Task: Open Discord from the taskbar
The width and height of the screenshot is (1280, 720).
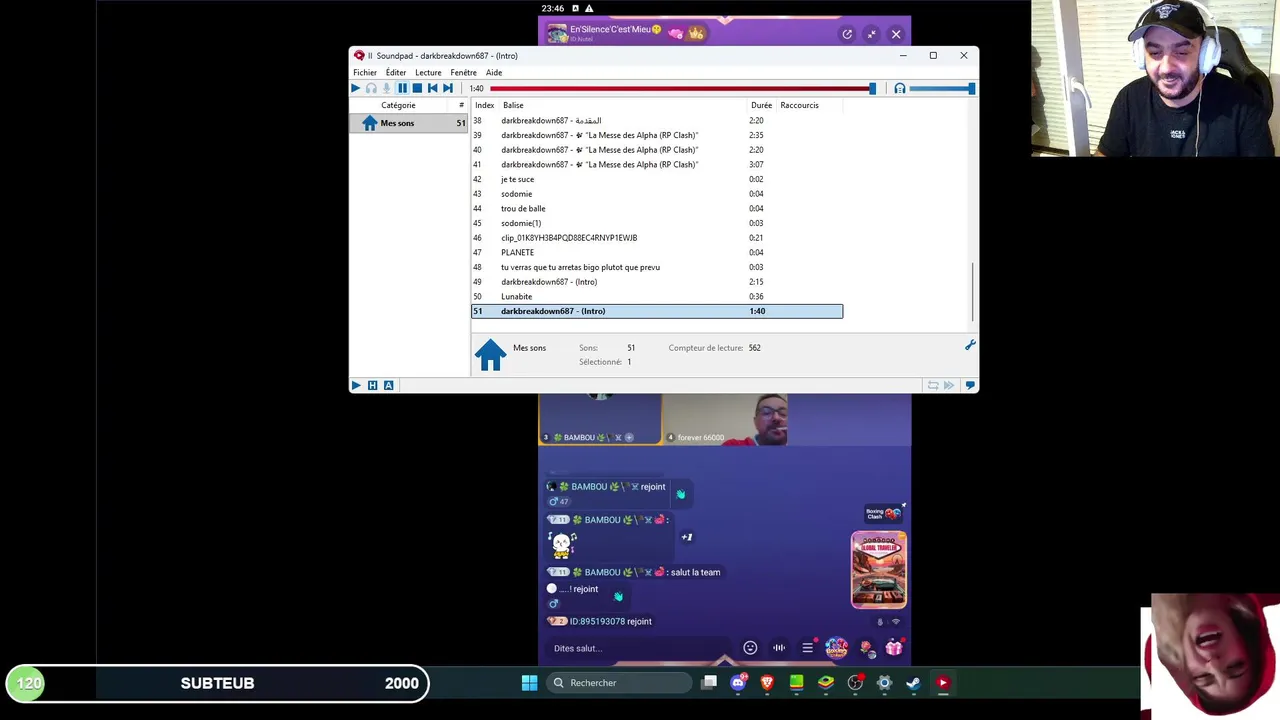Action: tap(738, 683)
